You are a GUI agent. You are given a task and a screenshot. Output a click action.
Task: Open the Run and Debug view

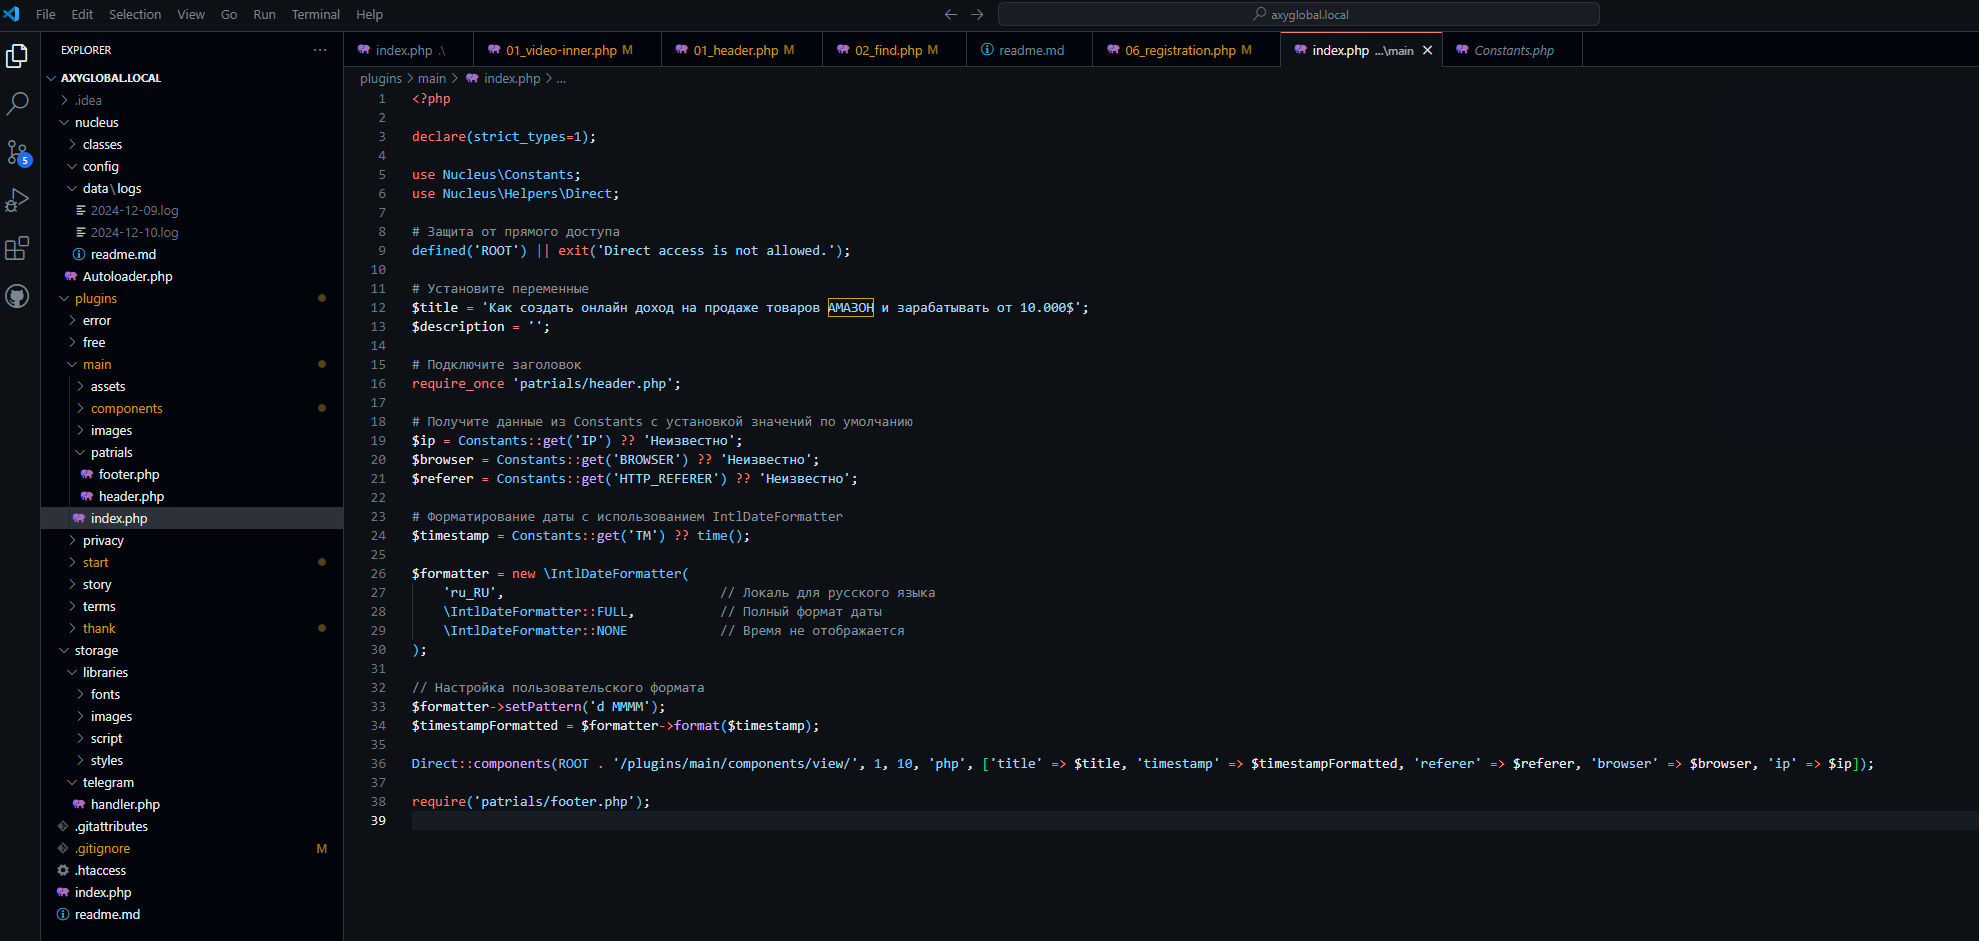pos(17,200)
